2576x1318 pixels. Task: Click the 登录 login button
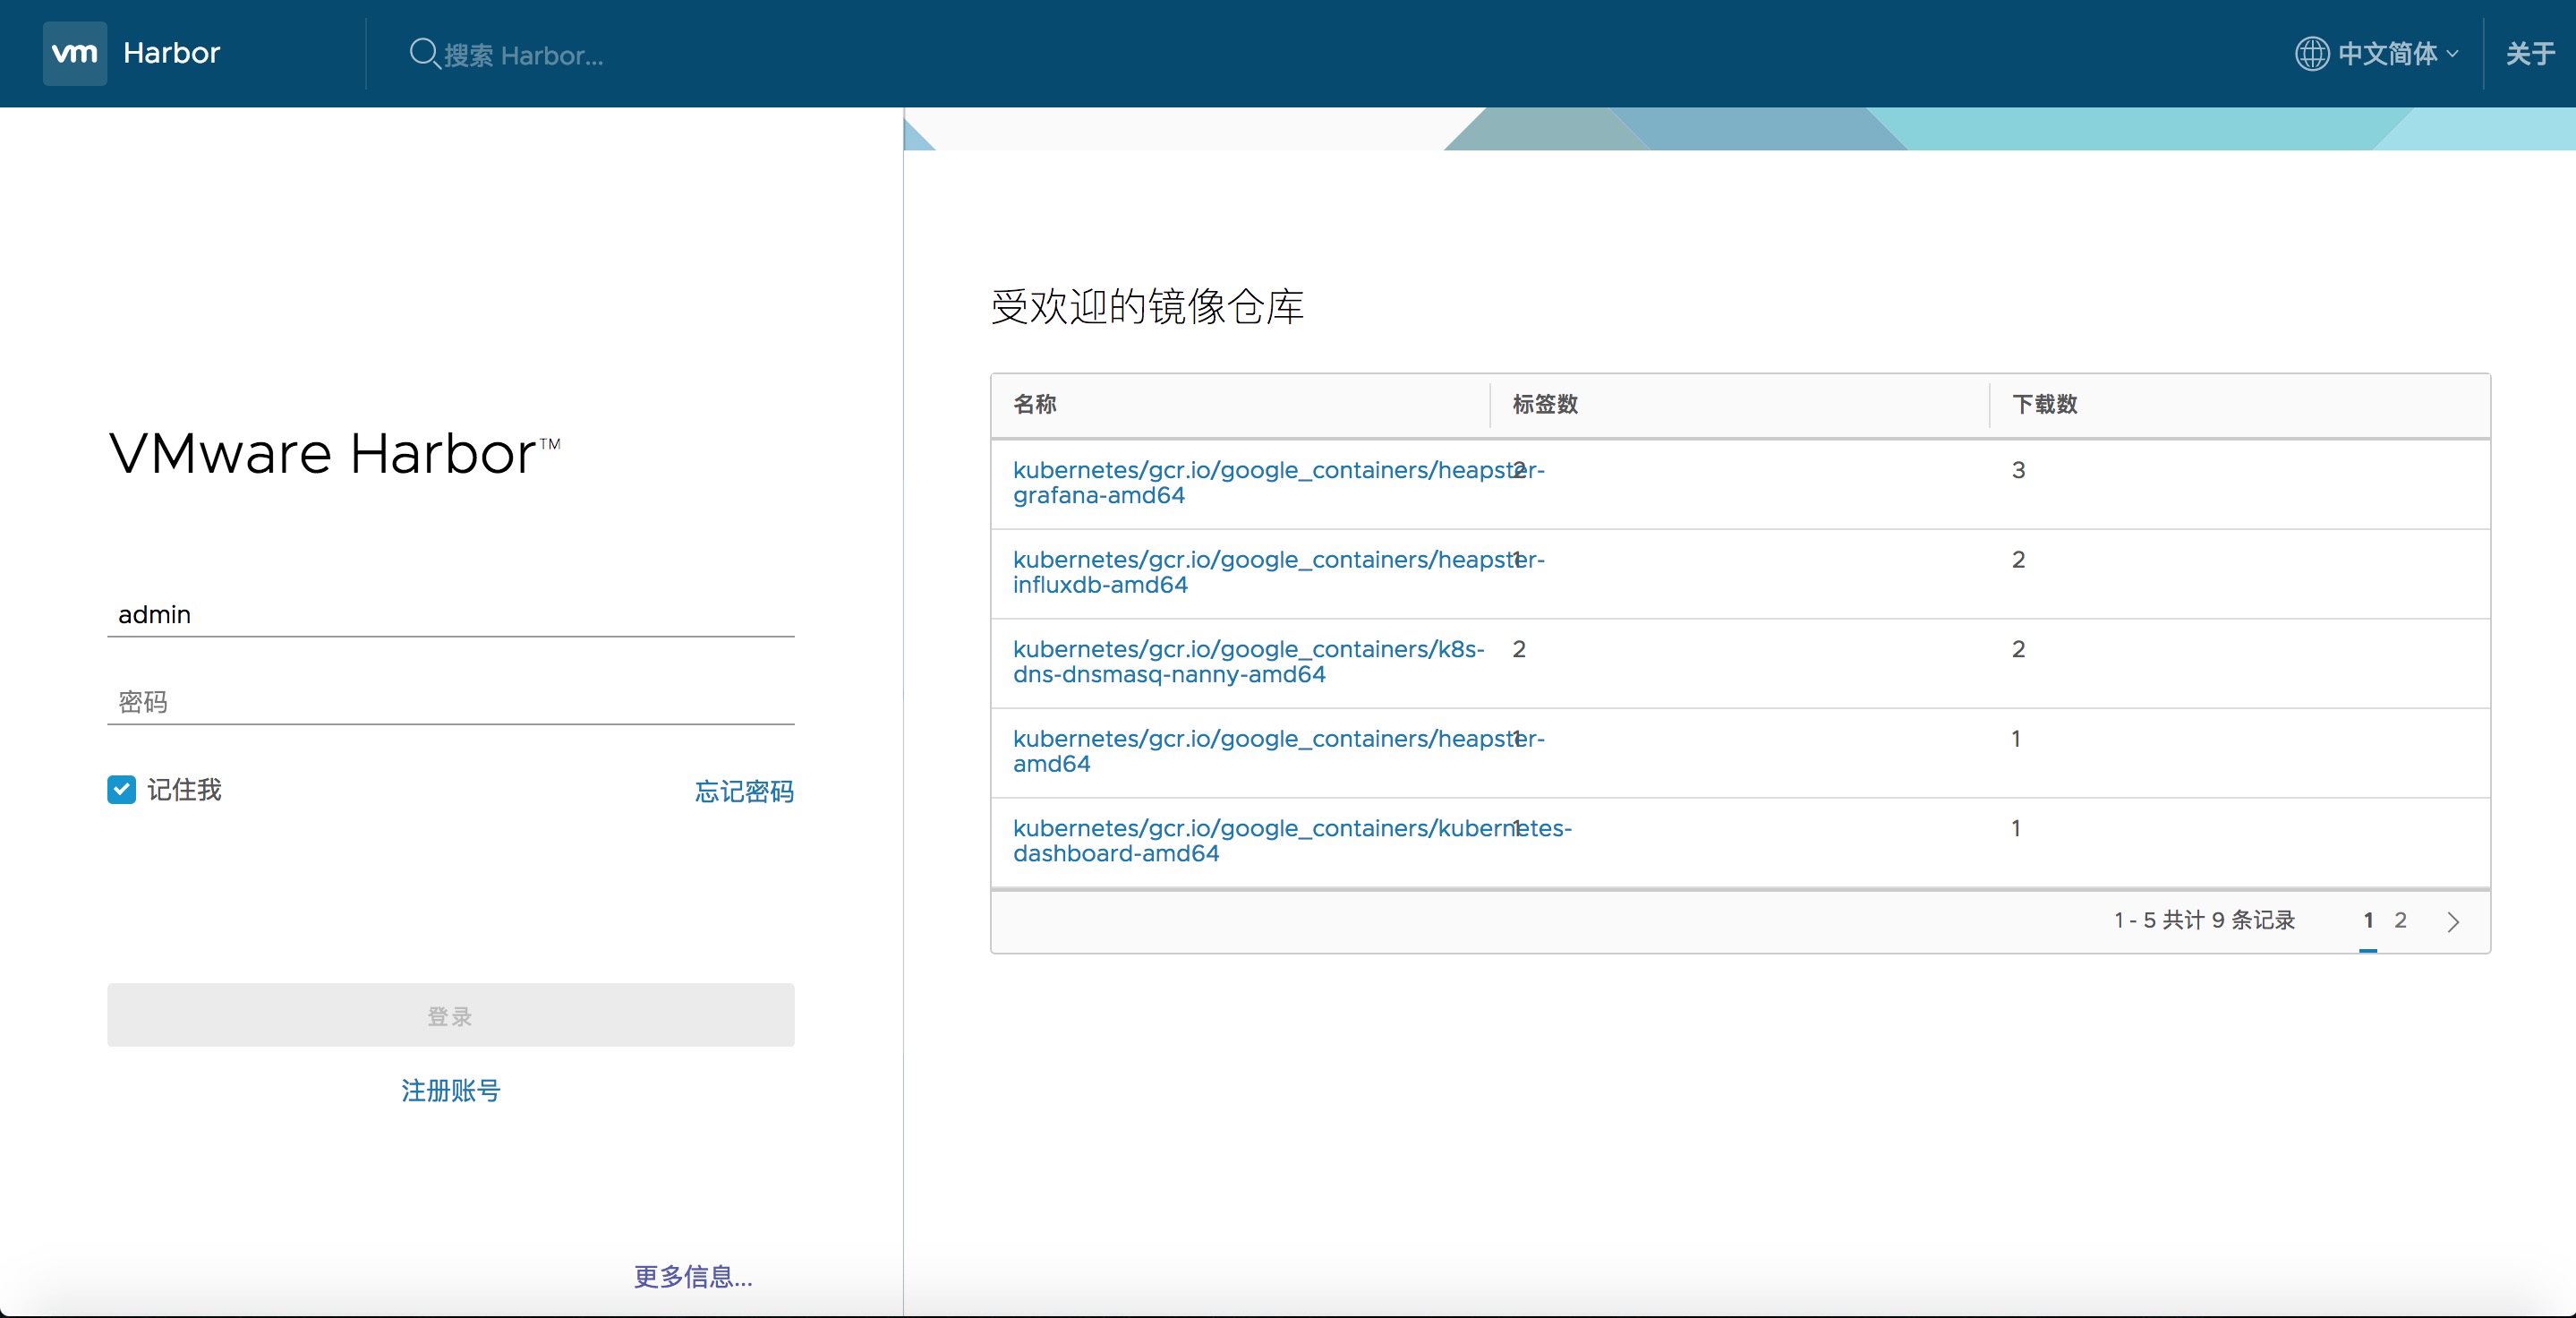click(450, 1015)
